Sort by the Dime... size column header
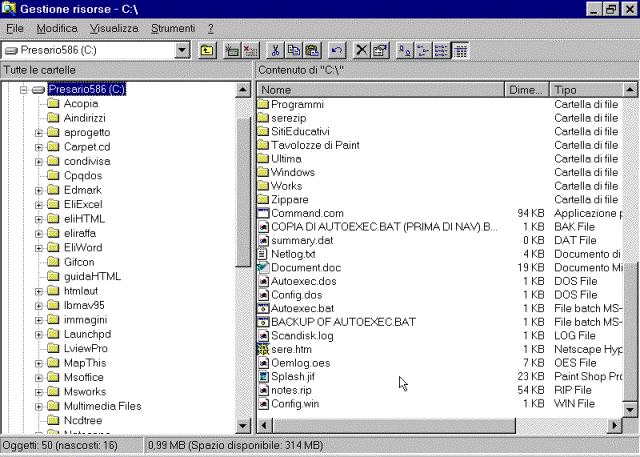The image size is (640, 457). [x=527, y=89]
